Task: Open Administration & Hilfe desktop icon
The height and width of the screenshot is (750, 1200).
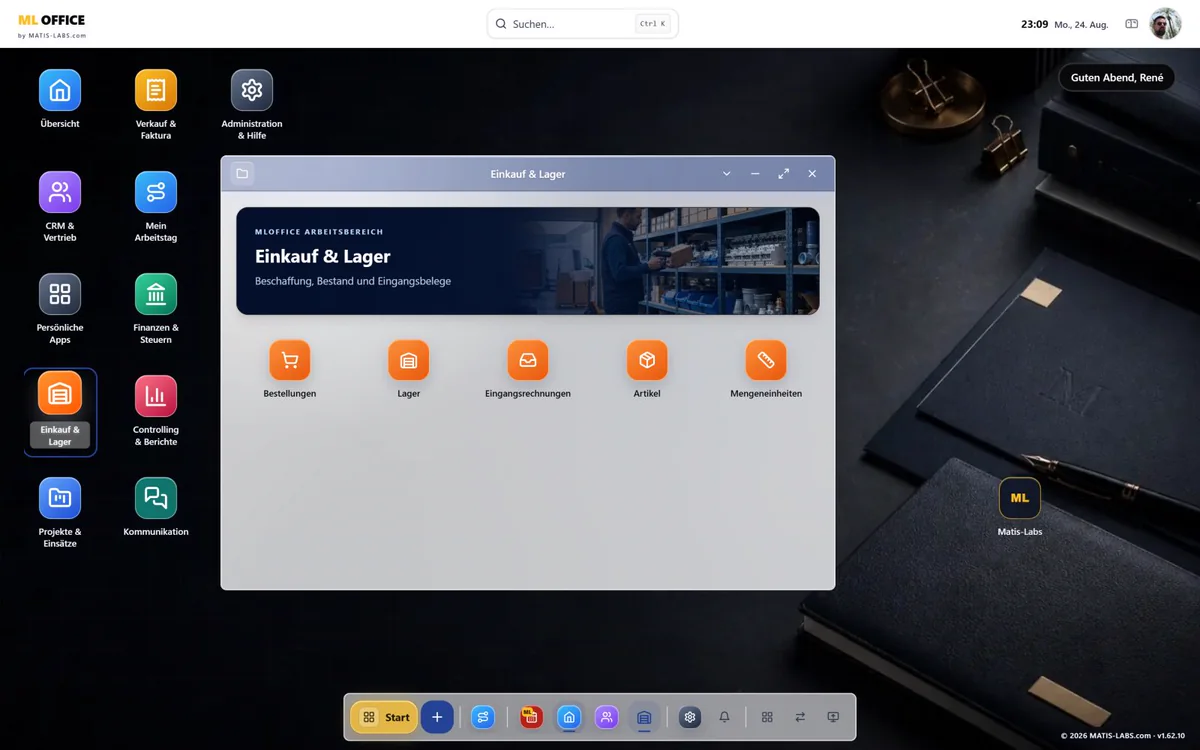Action: pos(252,104)
